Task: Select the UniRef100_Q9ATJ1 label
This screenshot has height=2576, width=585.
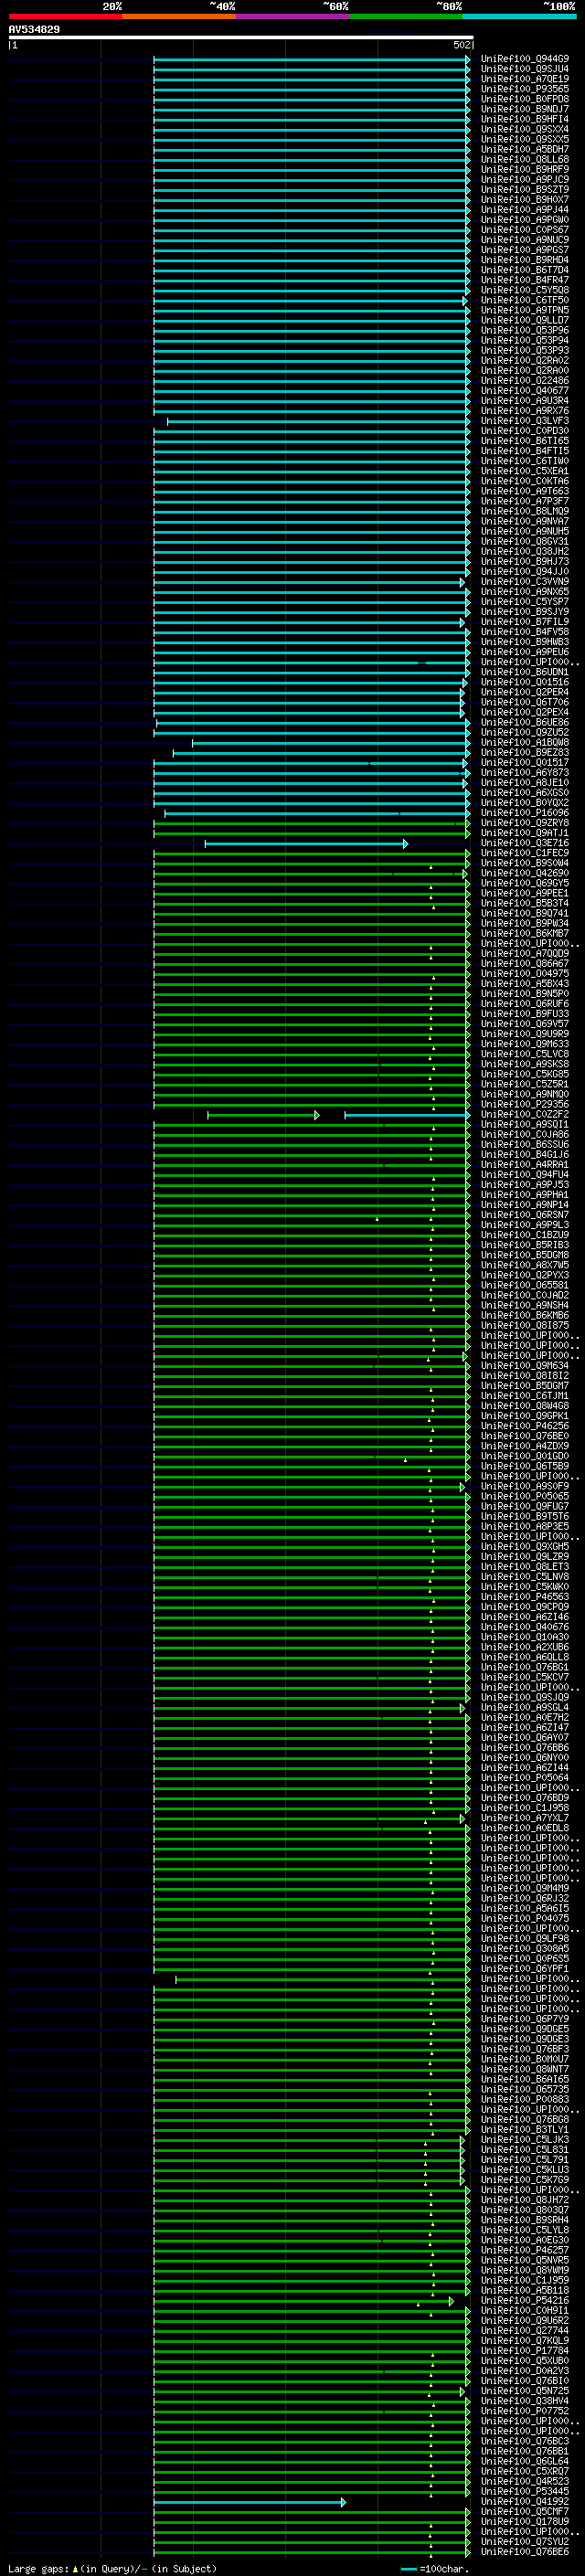Action: pyautogui.click(x=525, y=833)
